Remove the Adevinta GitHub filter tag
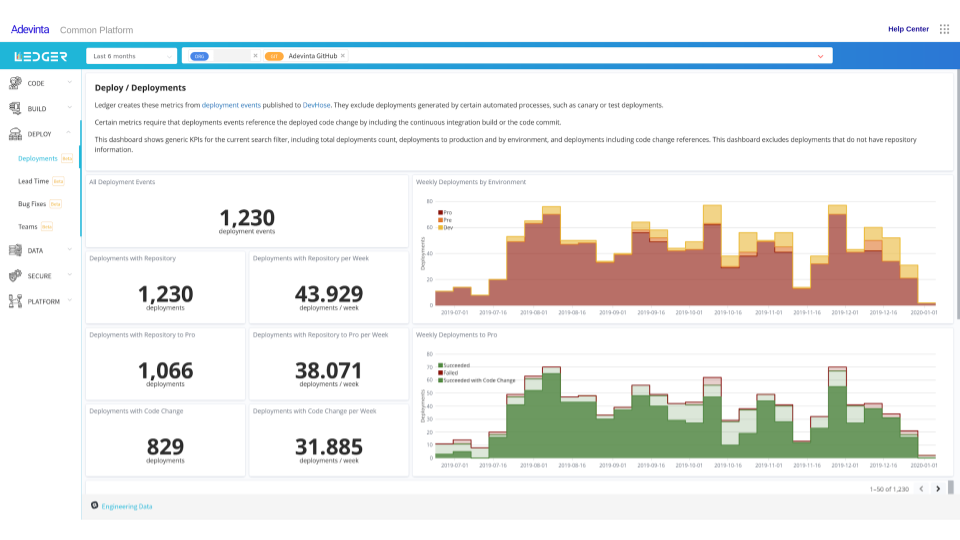960x540 pixels. tap(343, 56)
